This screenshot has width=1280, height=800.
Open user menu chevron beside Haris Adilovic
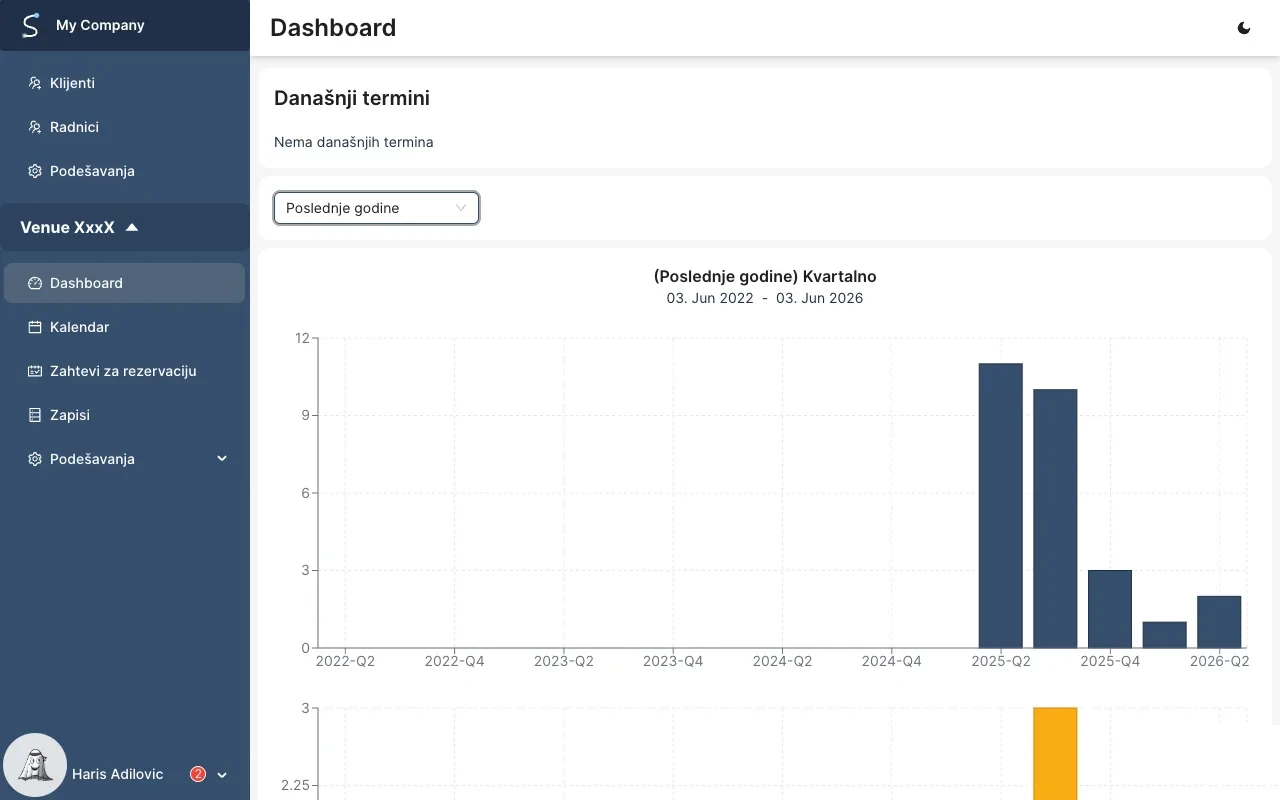(222, 775)
